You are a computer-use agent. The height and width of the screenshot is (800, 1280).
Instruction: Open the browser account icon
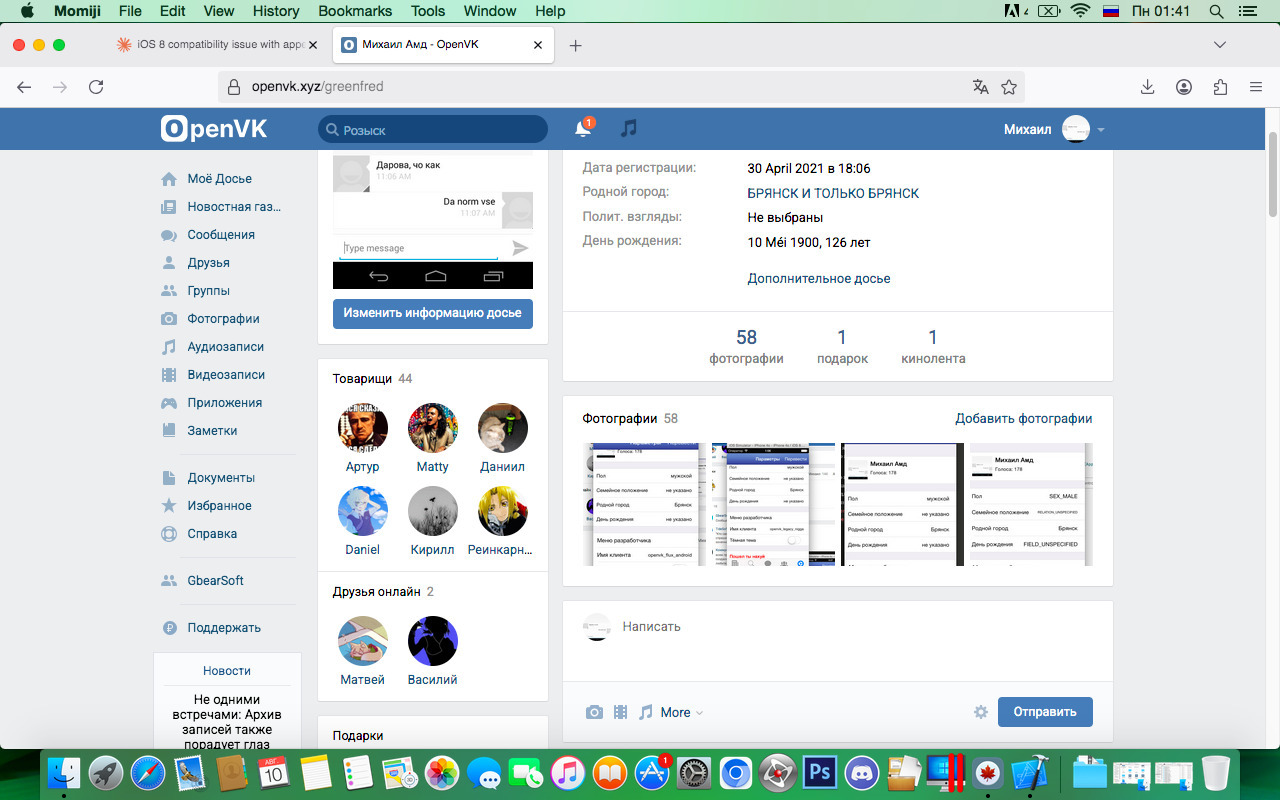[1184, 87]
